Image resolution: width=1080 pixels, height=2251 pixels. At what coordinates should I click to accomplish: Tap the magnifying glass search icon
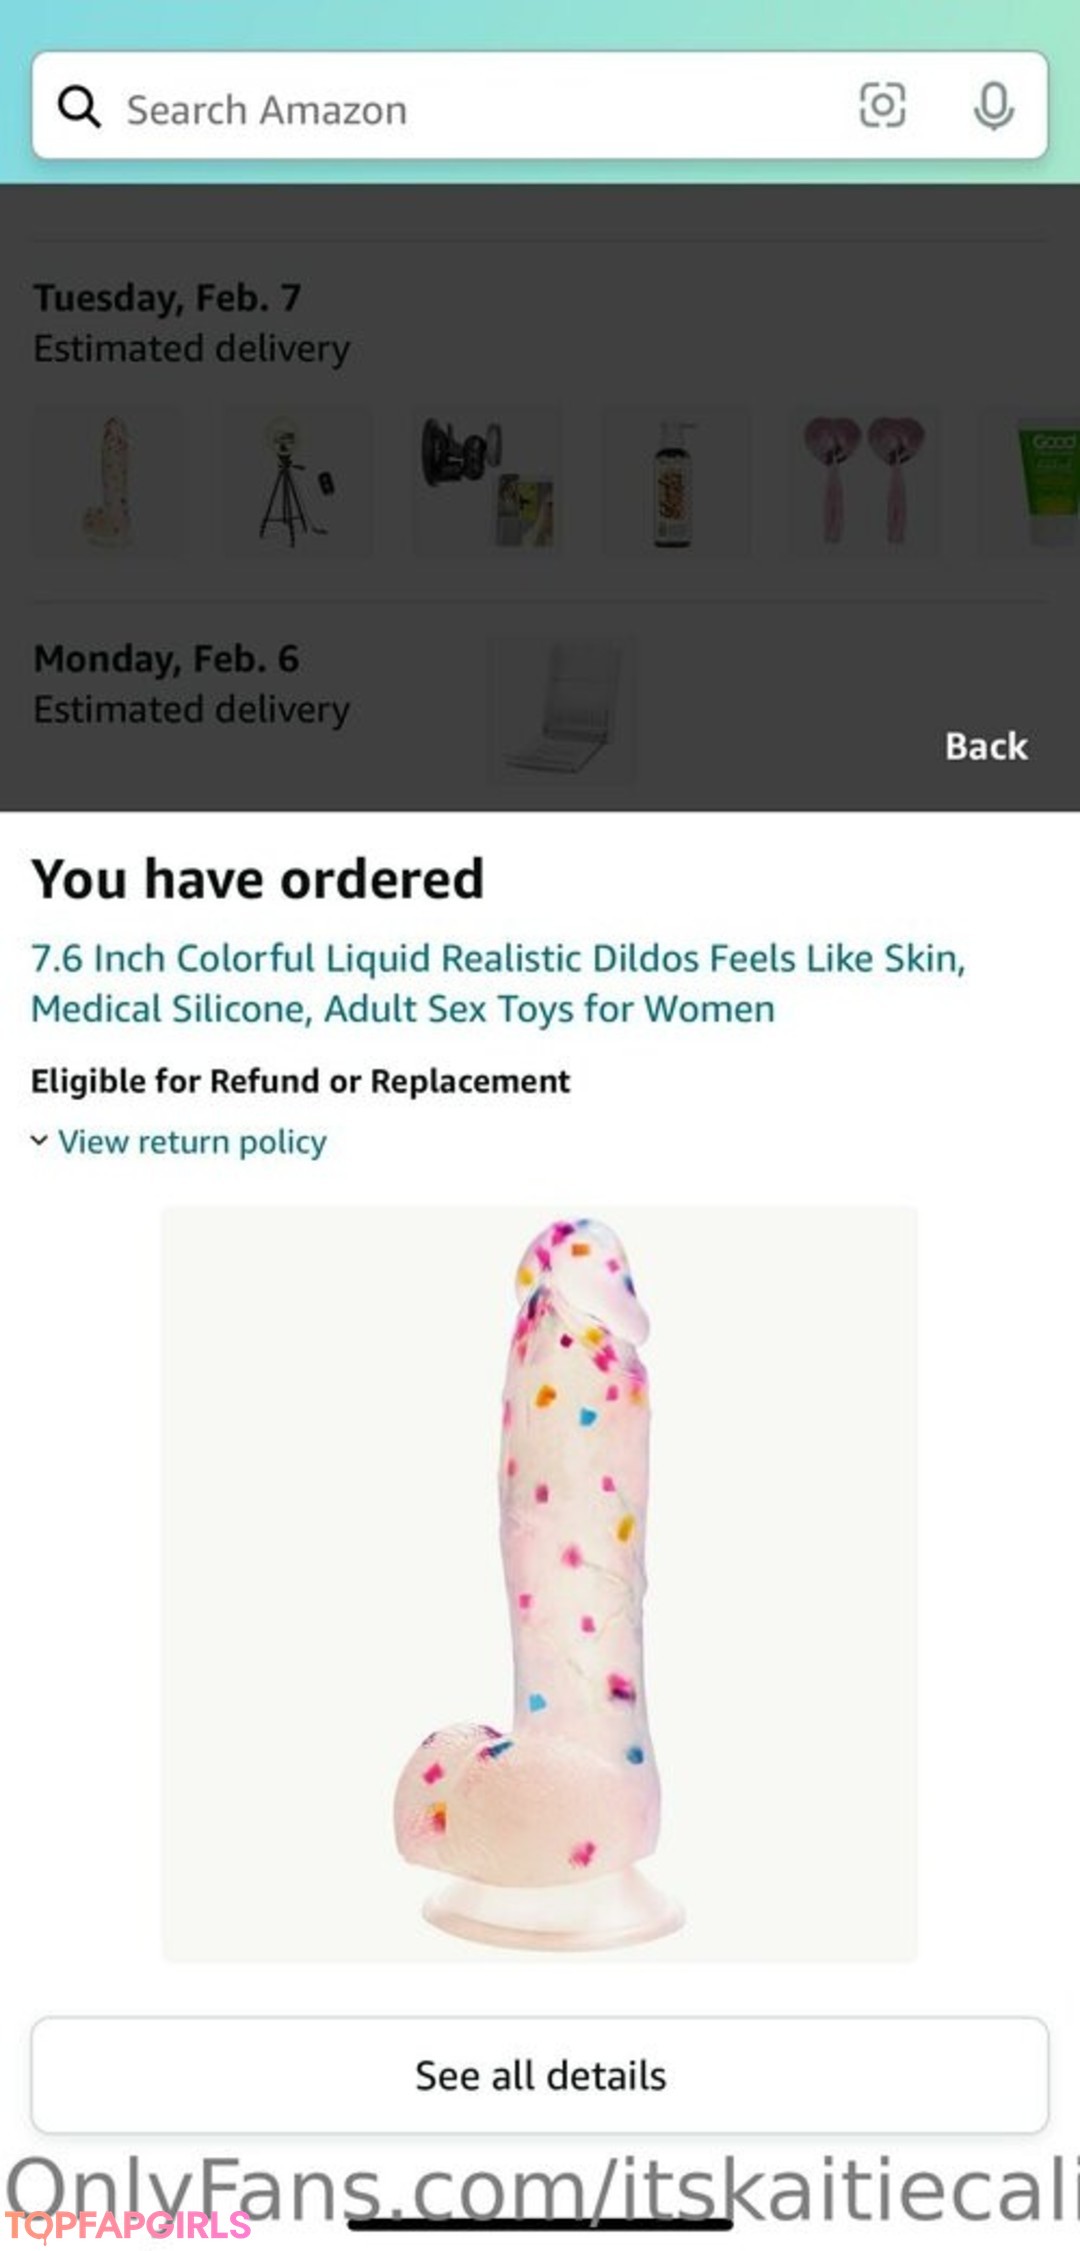[x=79, y=106]
